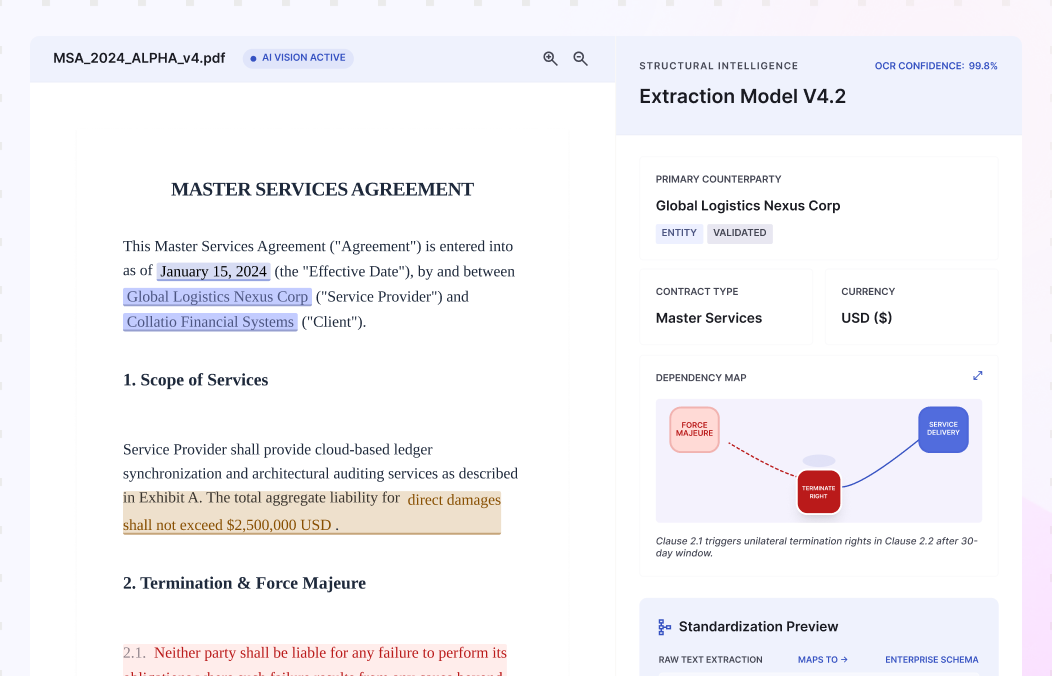Image resolution: width=1052 pixels, height=676 pixels.
Task: Select the Global Logistics Nexus Corp highlight
Action: (x=217, y=296)
